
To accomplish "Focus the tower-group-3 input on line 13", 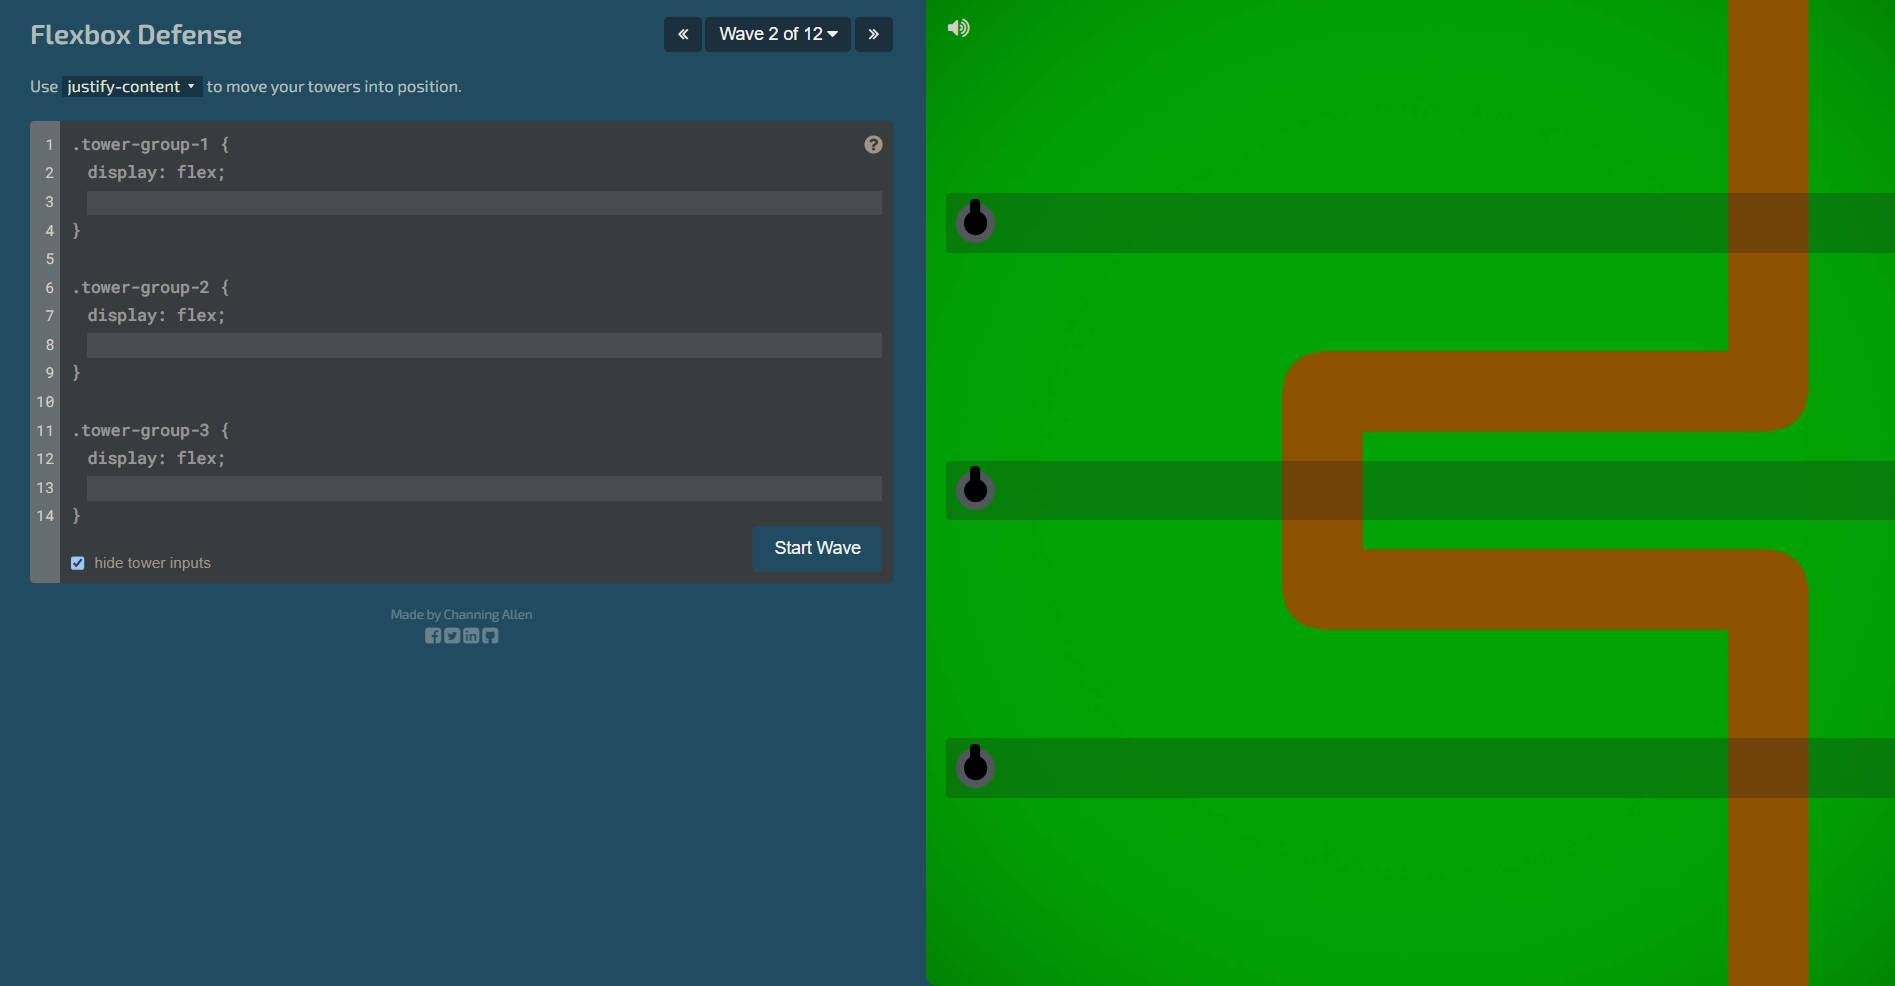I will click(x=484, y=488).
